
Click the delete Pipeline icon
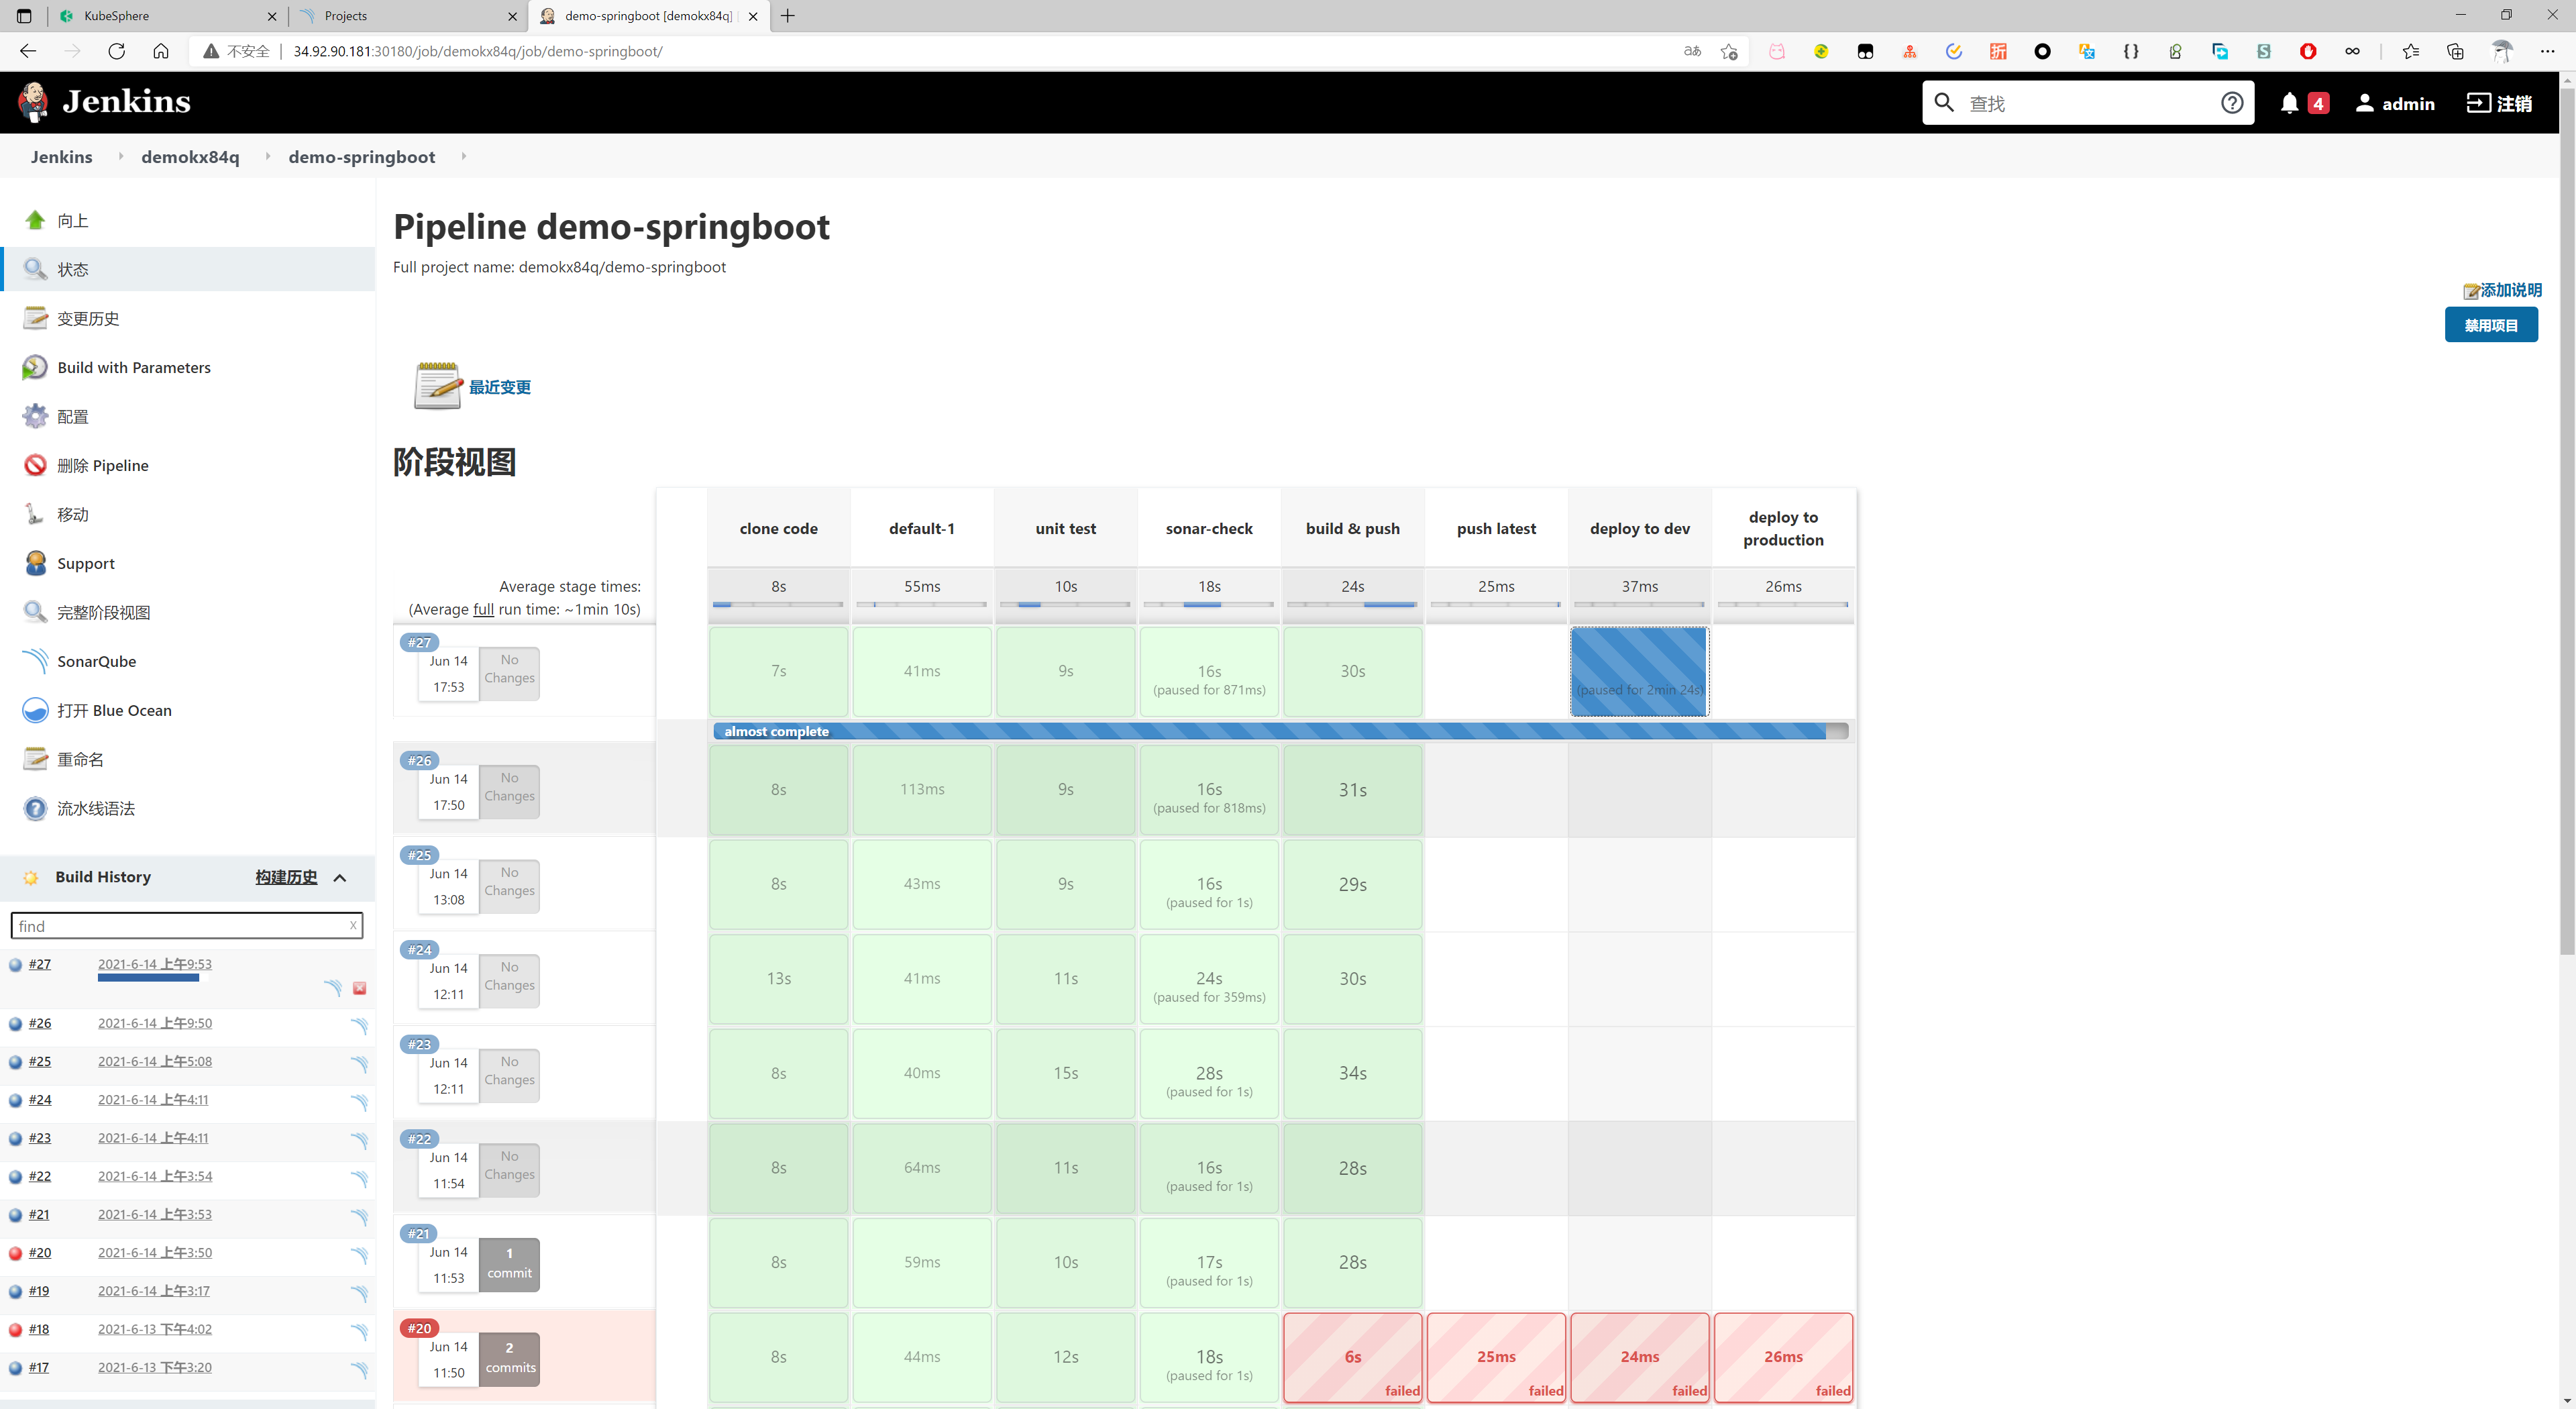(35, 465)
